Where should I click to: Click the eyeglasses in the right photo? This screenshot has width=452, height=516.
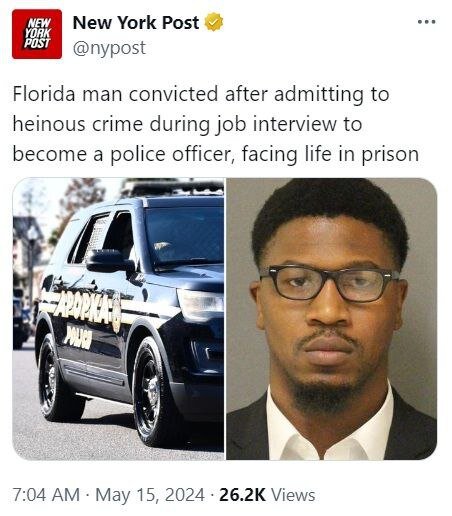tap(329, 282)
